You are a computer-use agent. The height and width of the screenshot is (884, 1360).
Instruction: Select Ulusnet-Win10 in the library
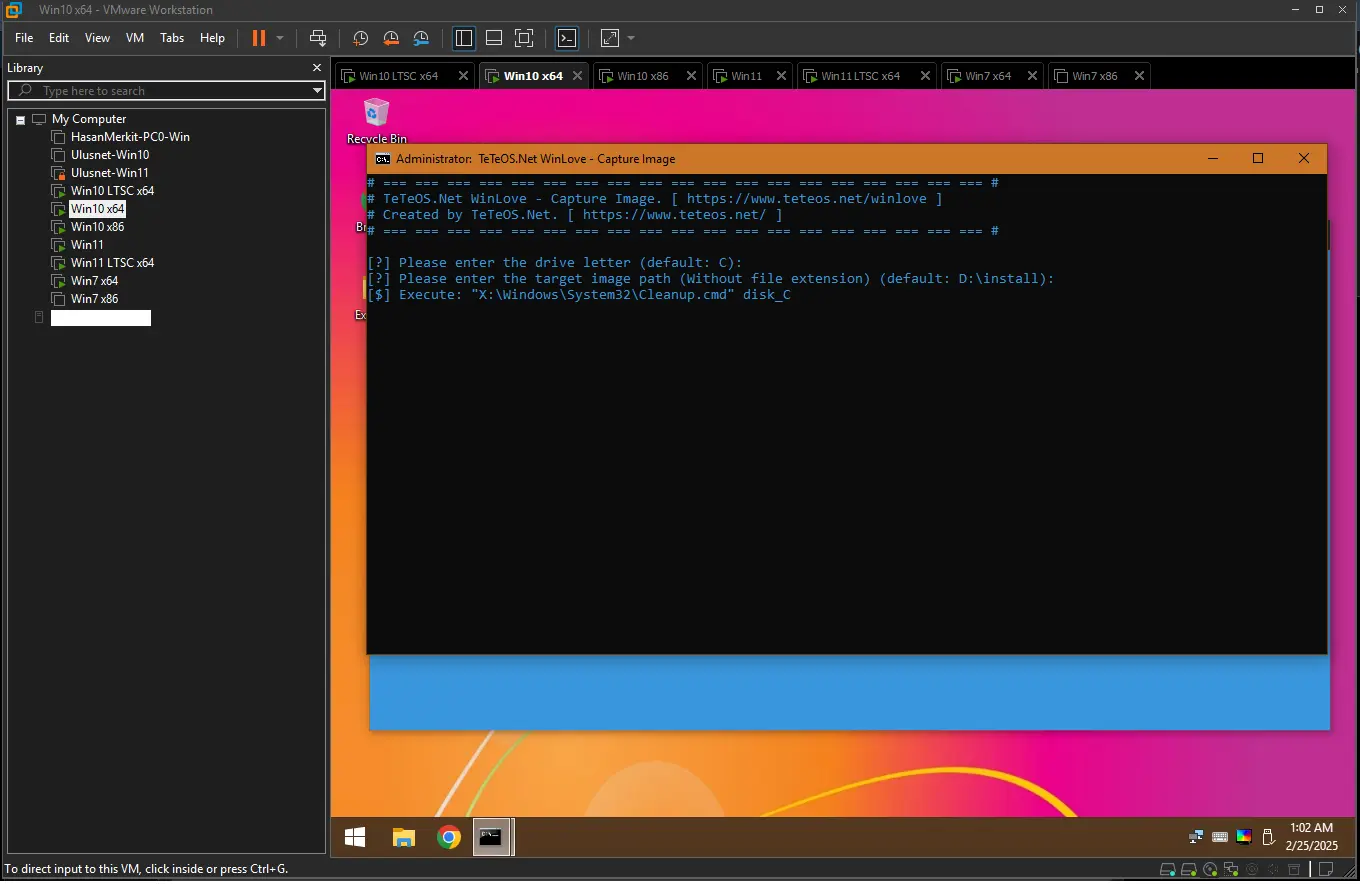point(110,155)
